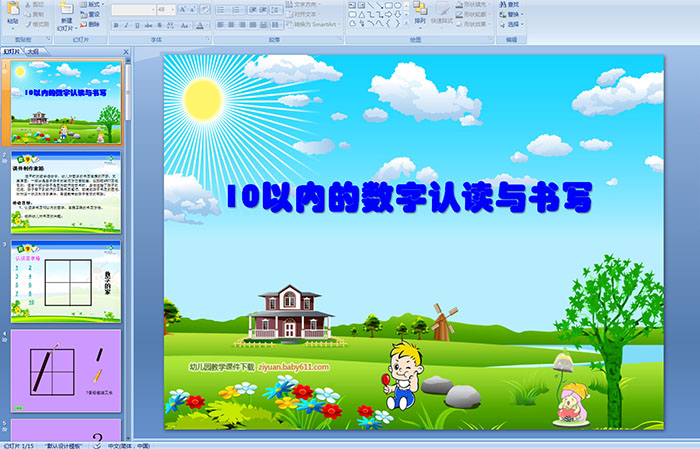Open the Paragraph group dialog launcher
Screen dimensions: 700x449
coord(340,39)
